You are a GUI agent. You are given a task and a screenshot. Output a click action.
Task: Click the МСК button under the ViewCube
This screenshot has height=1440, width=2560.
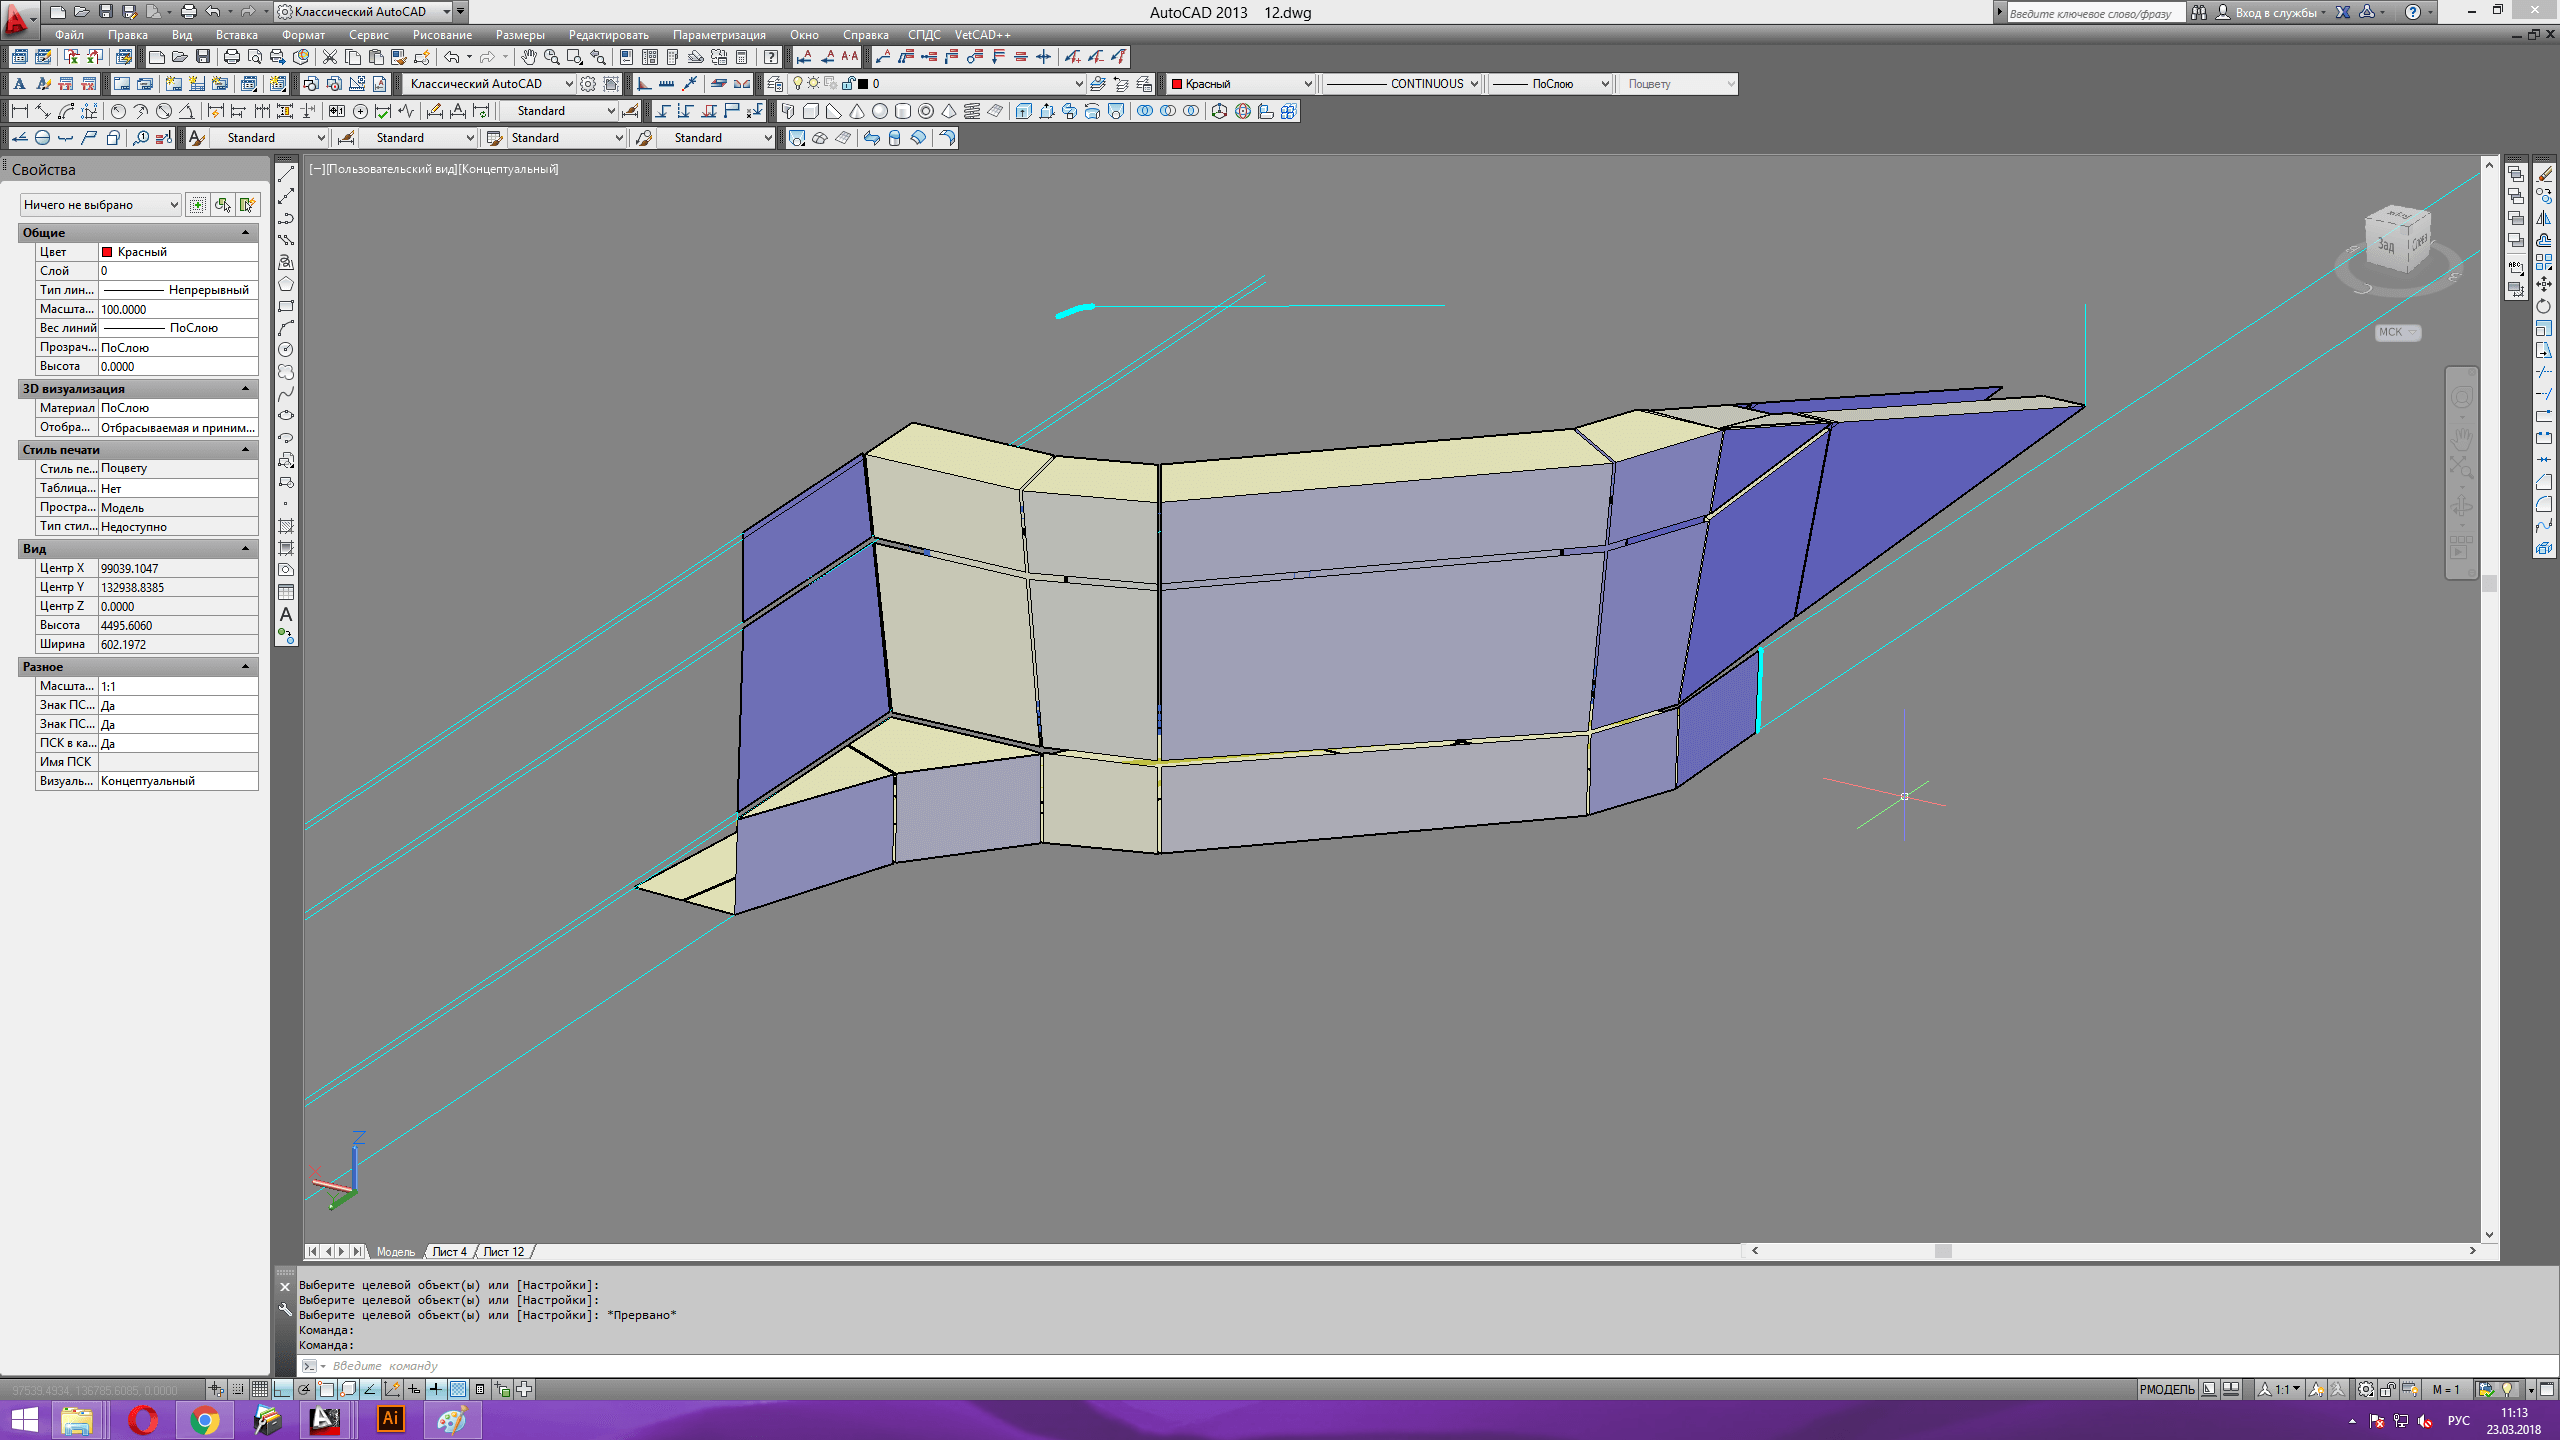point(2396,332)
